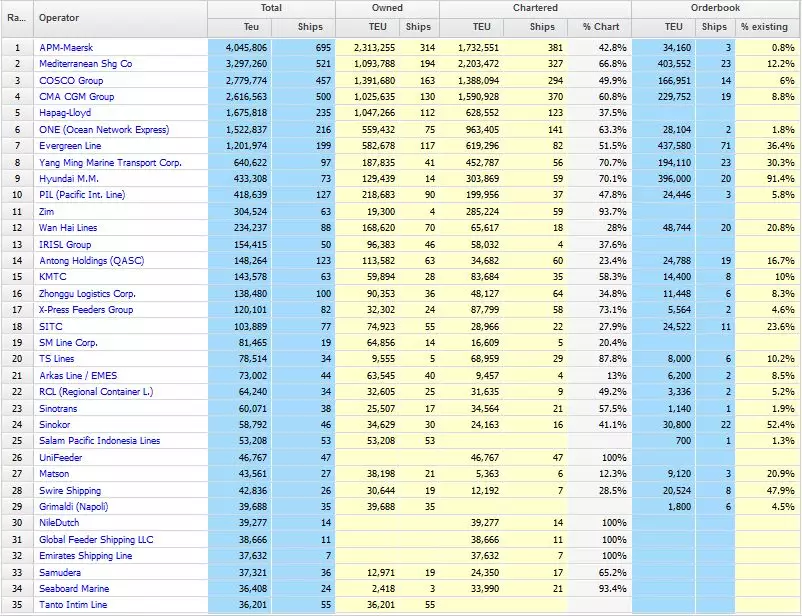Open the Hapag-Lloyd operator link

coord(66,113)
